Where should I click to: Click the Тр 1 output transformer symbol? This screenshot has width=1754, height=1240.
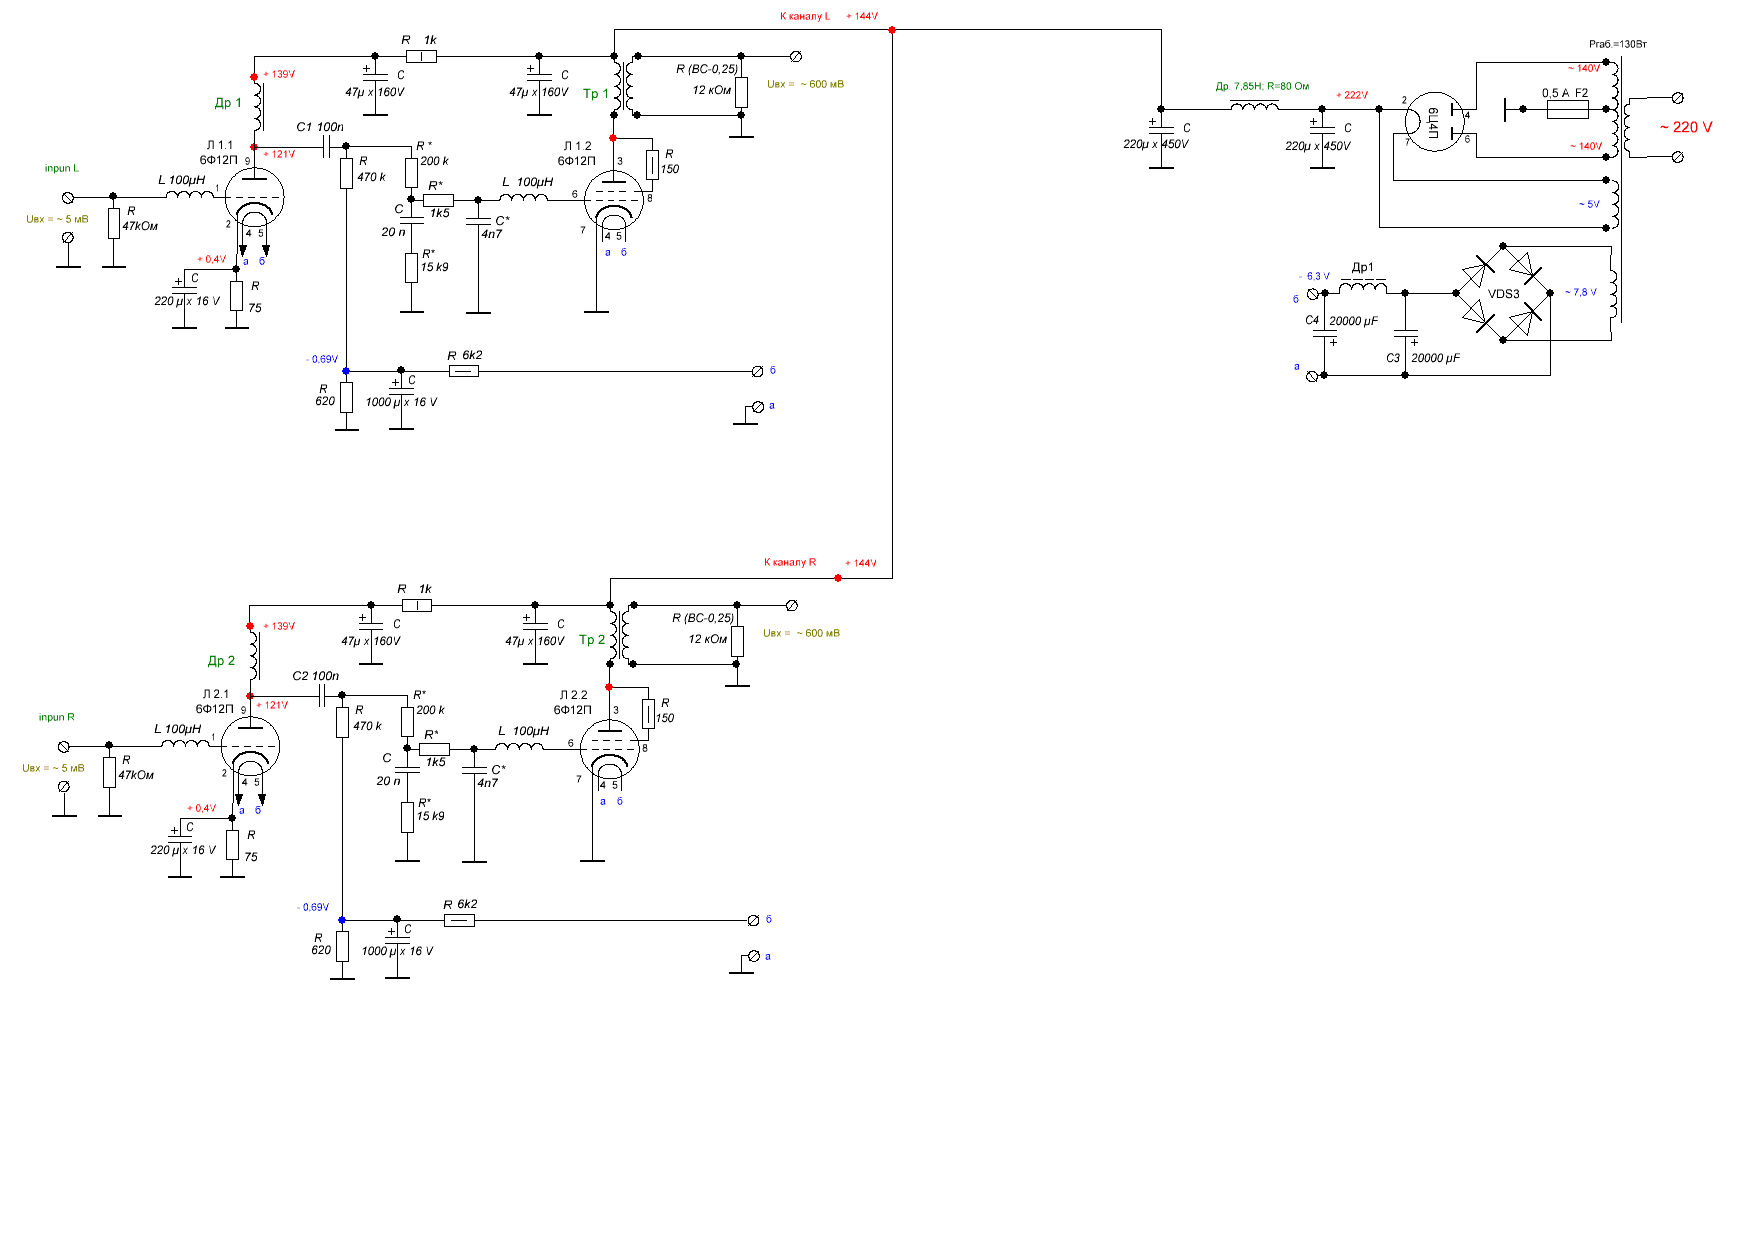[x=624, y=86]
